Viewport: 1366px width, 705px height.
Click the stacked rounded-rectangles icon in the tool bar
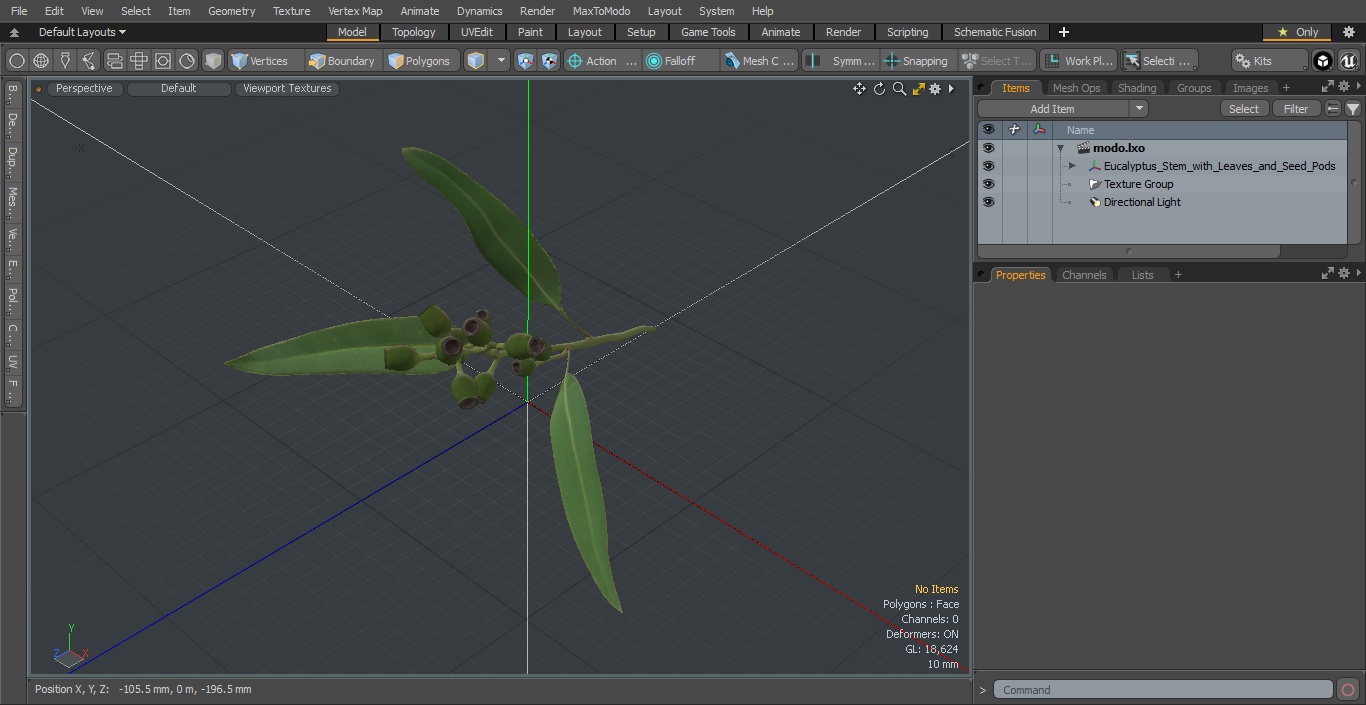[x=114, y=61]
